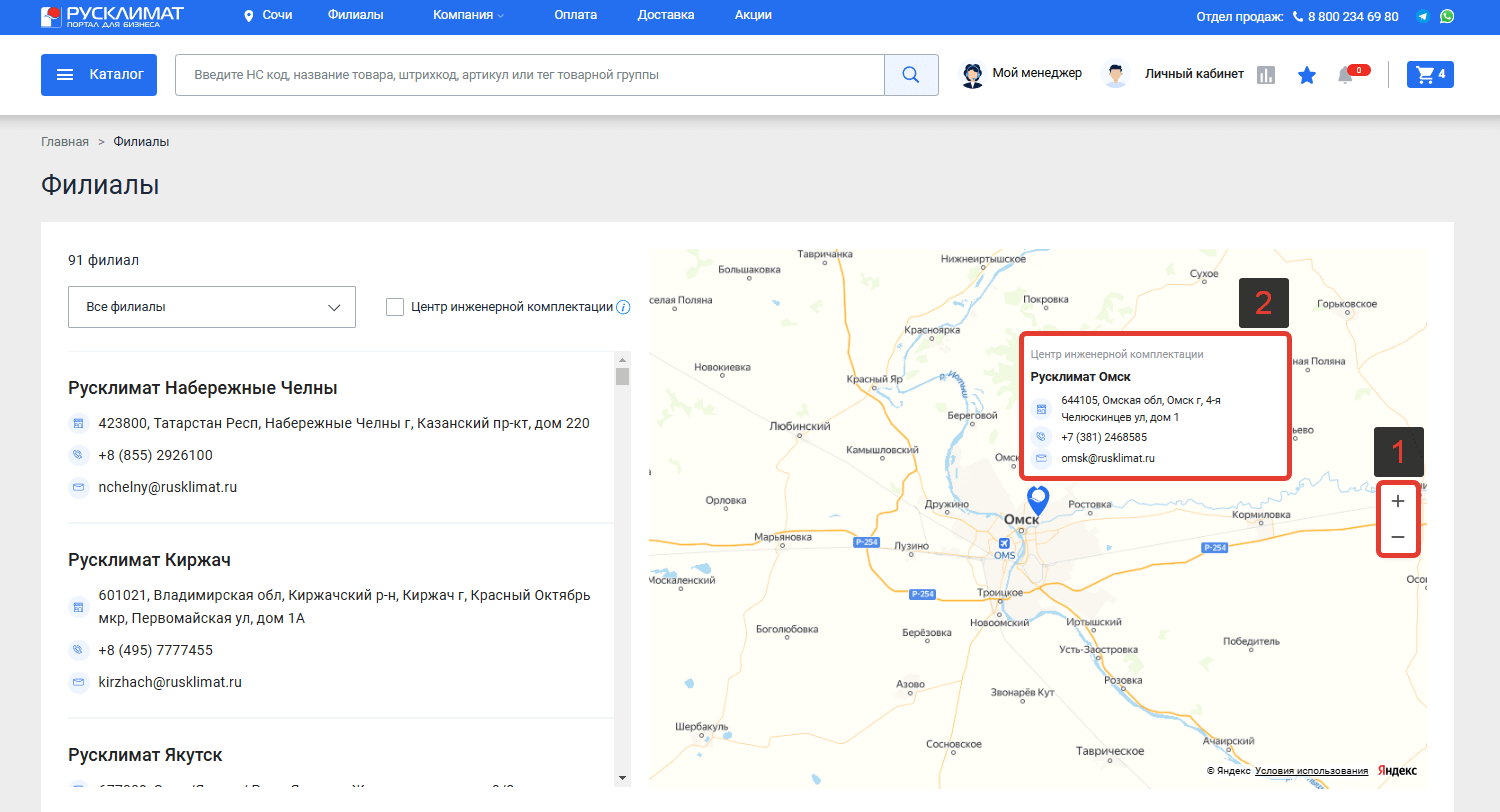Click email kirzhach@rusklimat.ru
This screenshot has height=812, width=1500.
click(170, 682)
